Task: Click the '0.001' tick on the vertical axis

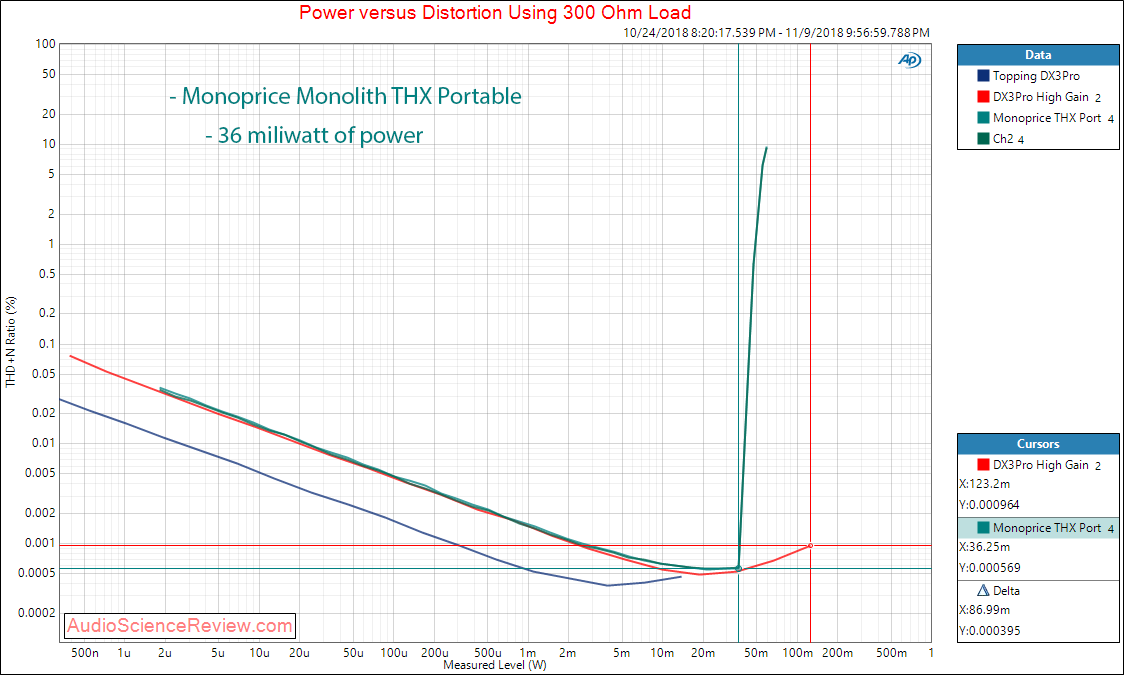Action: tap(41, 543)
